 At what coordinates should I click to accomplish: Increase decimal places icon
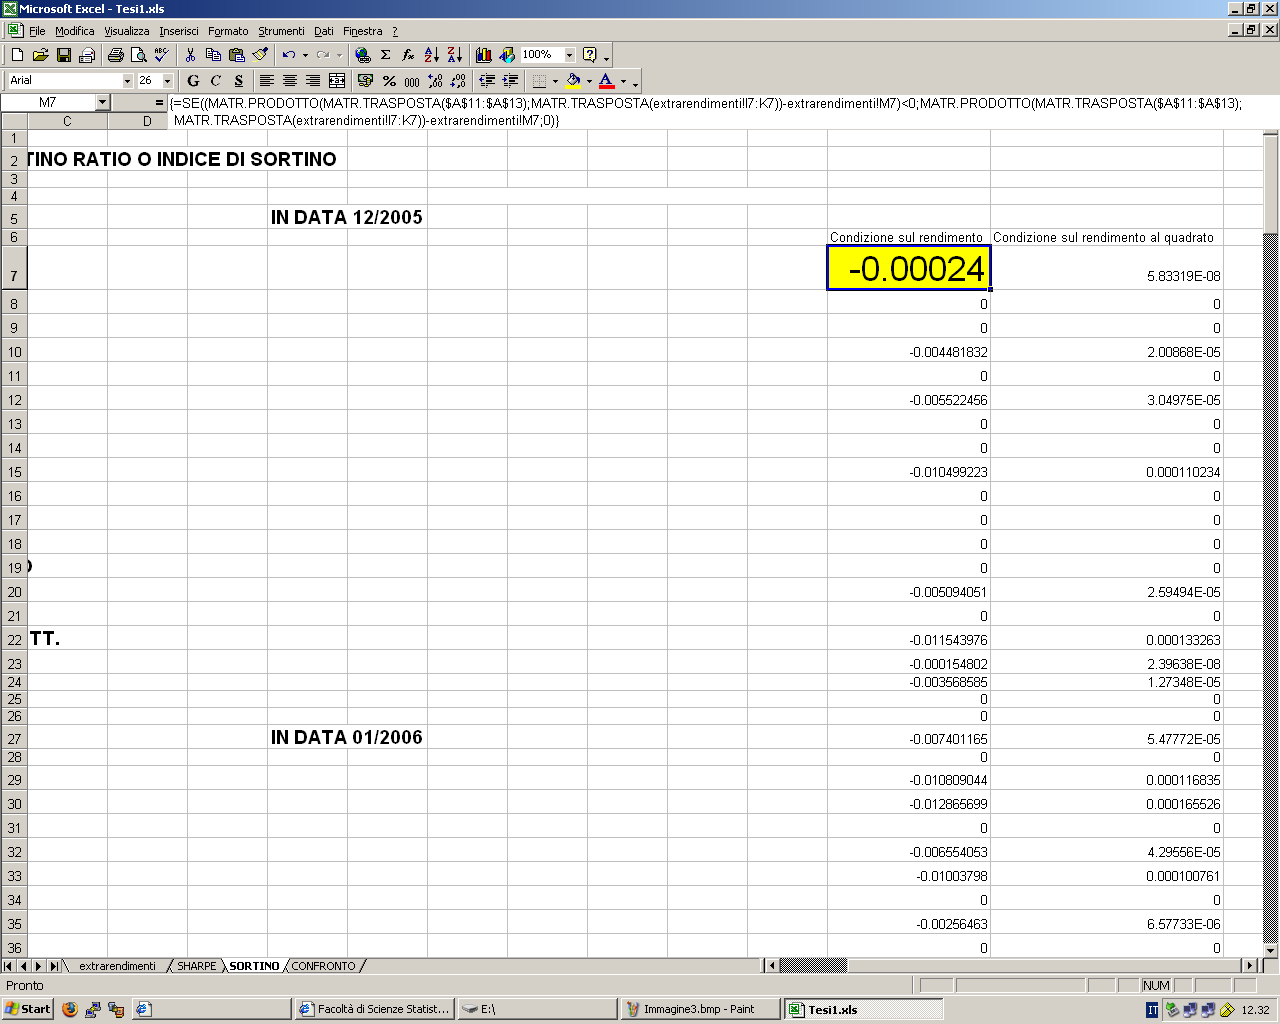click(x=435, y=81)
